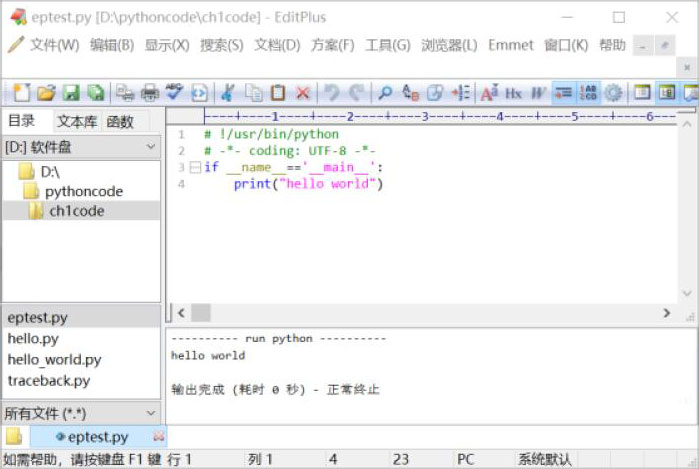The height and width of the screenshot is (469, 699).
Task: Click the New file toolbar icon
Action: click(21, 93)
